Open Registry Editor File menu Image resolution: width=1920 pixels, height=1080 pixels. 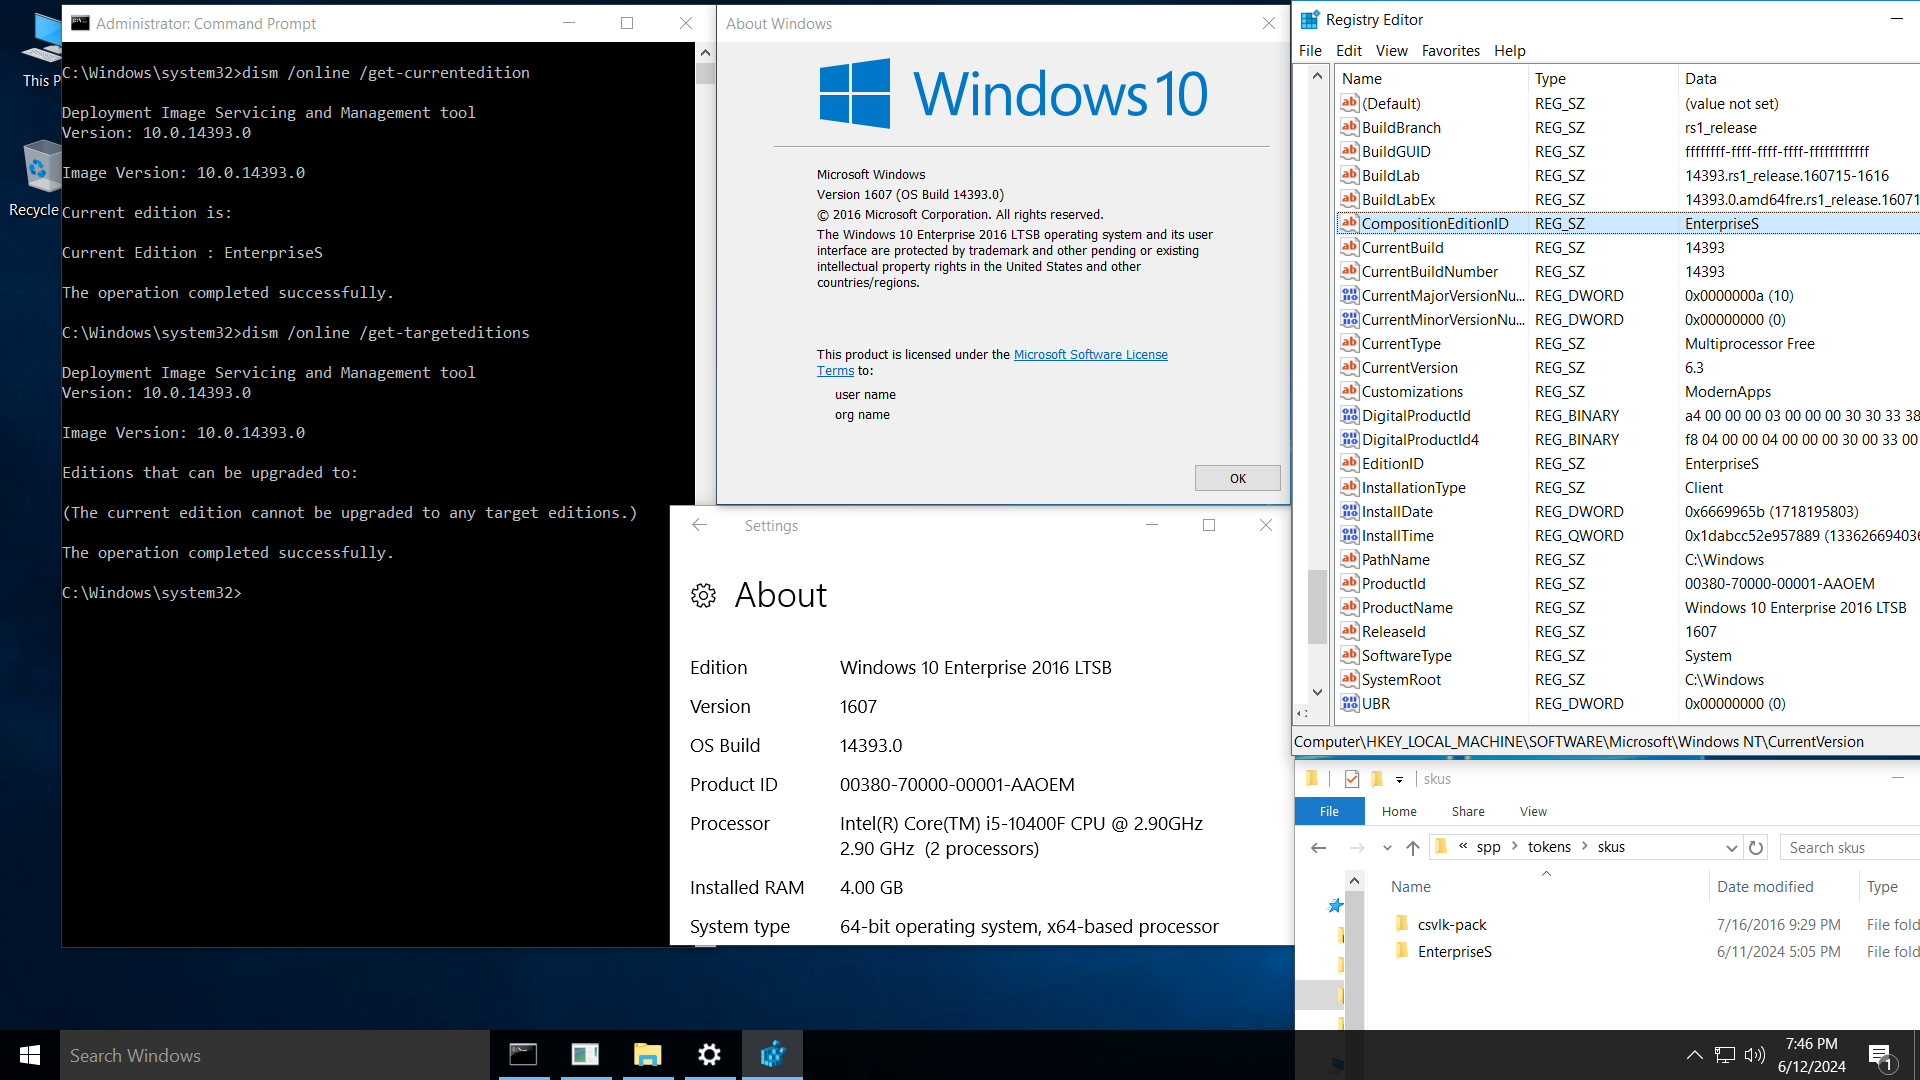[1310, 51]
